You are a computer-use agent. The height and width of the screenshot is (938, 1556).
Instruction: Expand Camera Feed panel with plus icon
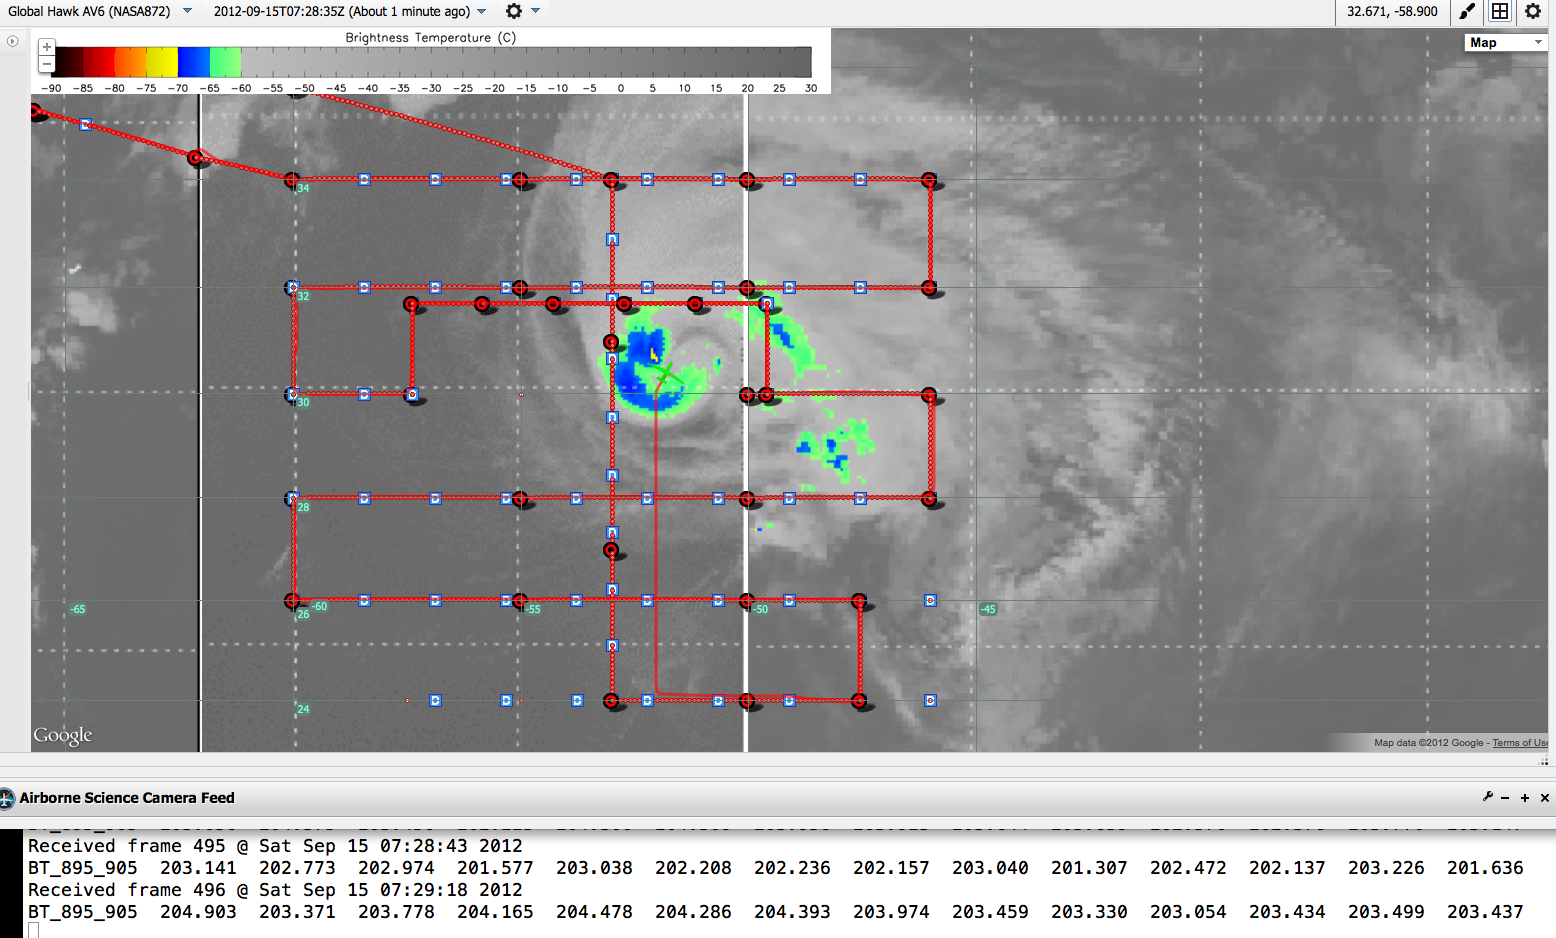point(1525,798)
